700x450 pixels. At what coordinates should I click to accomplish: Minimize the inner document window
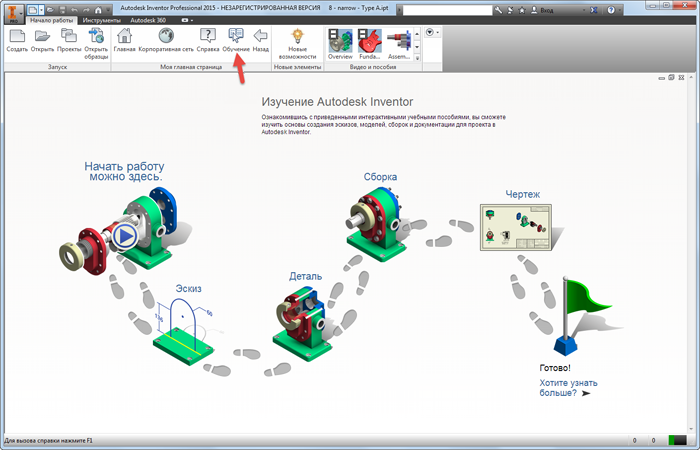(x=662, y=78)
